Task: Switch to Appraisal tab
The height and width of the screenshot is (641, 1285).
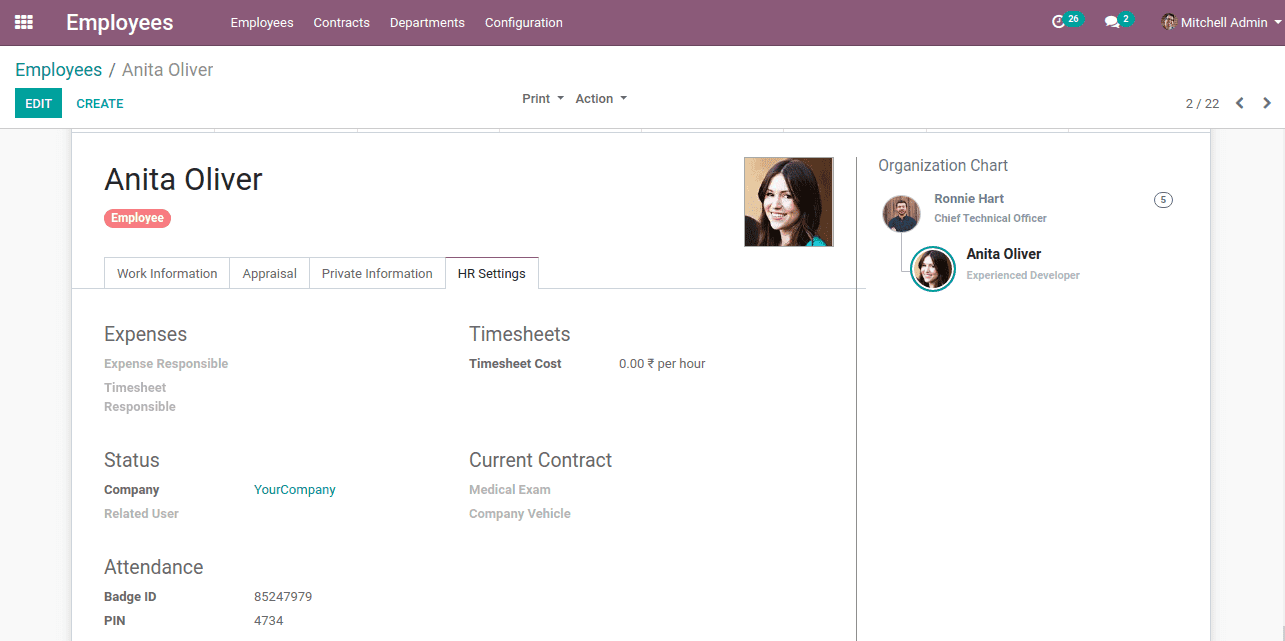Action: 269,274
